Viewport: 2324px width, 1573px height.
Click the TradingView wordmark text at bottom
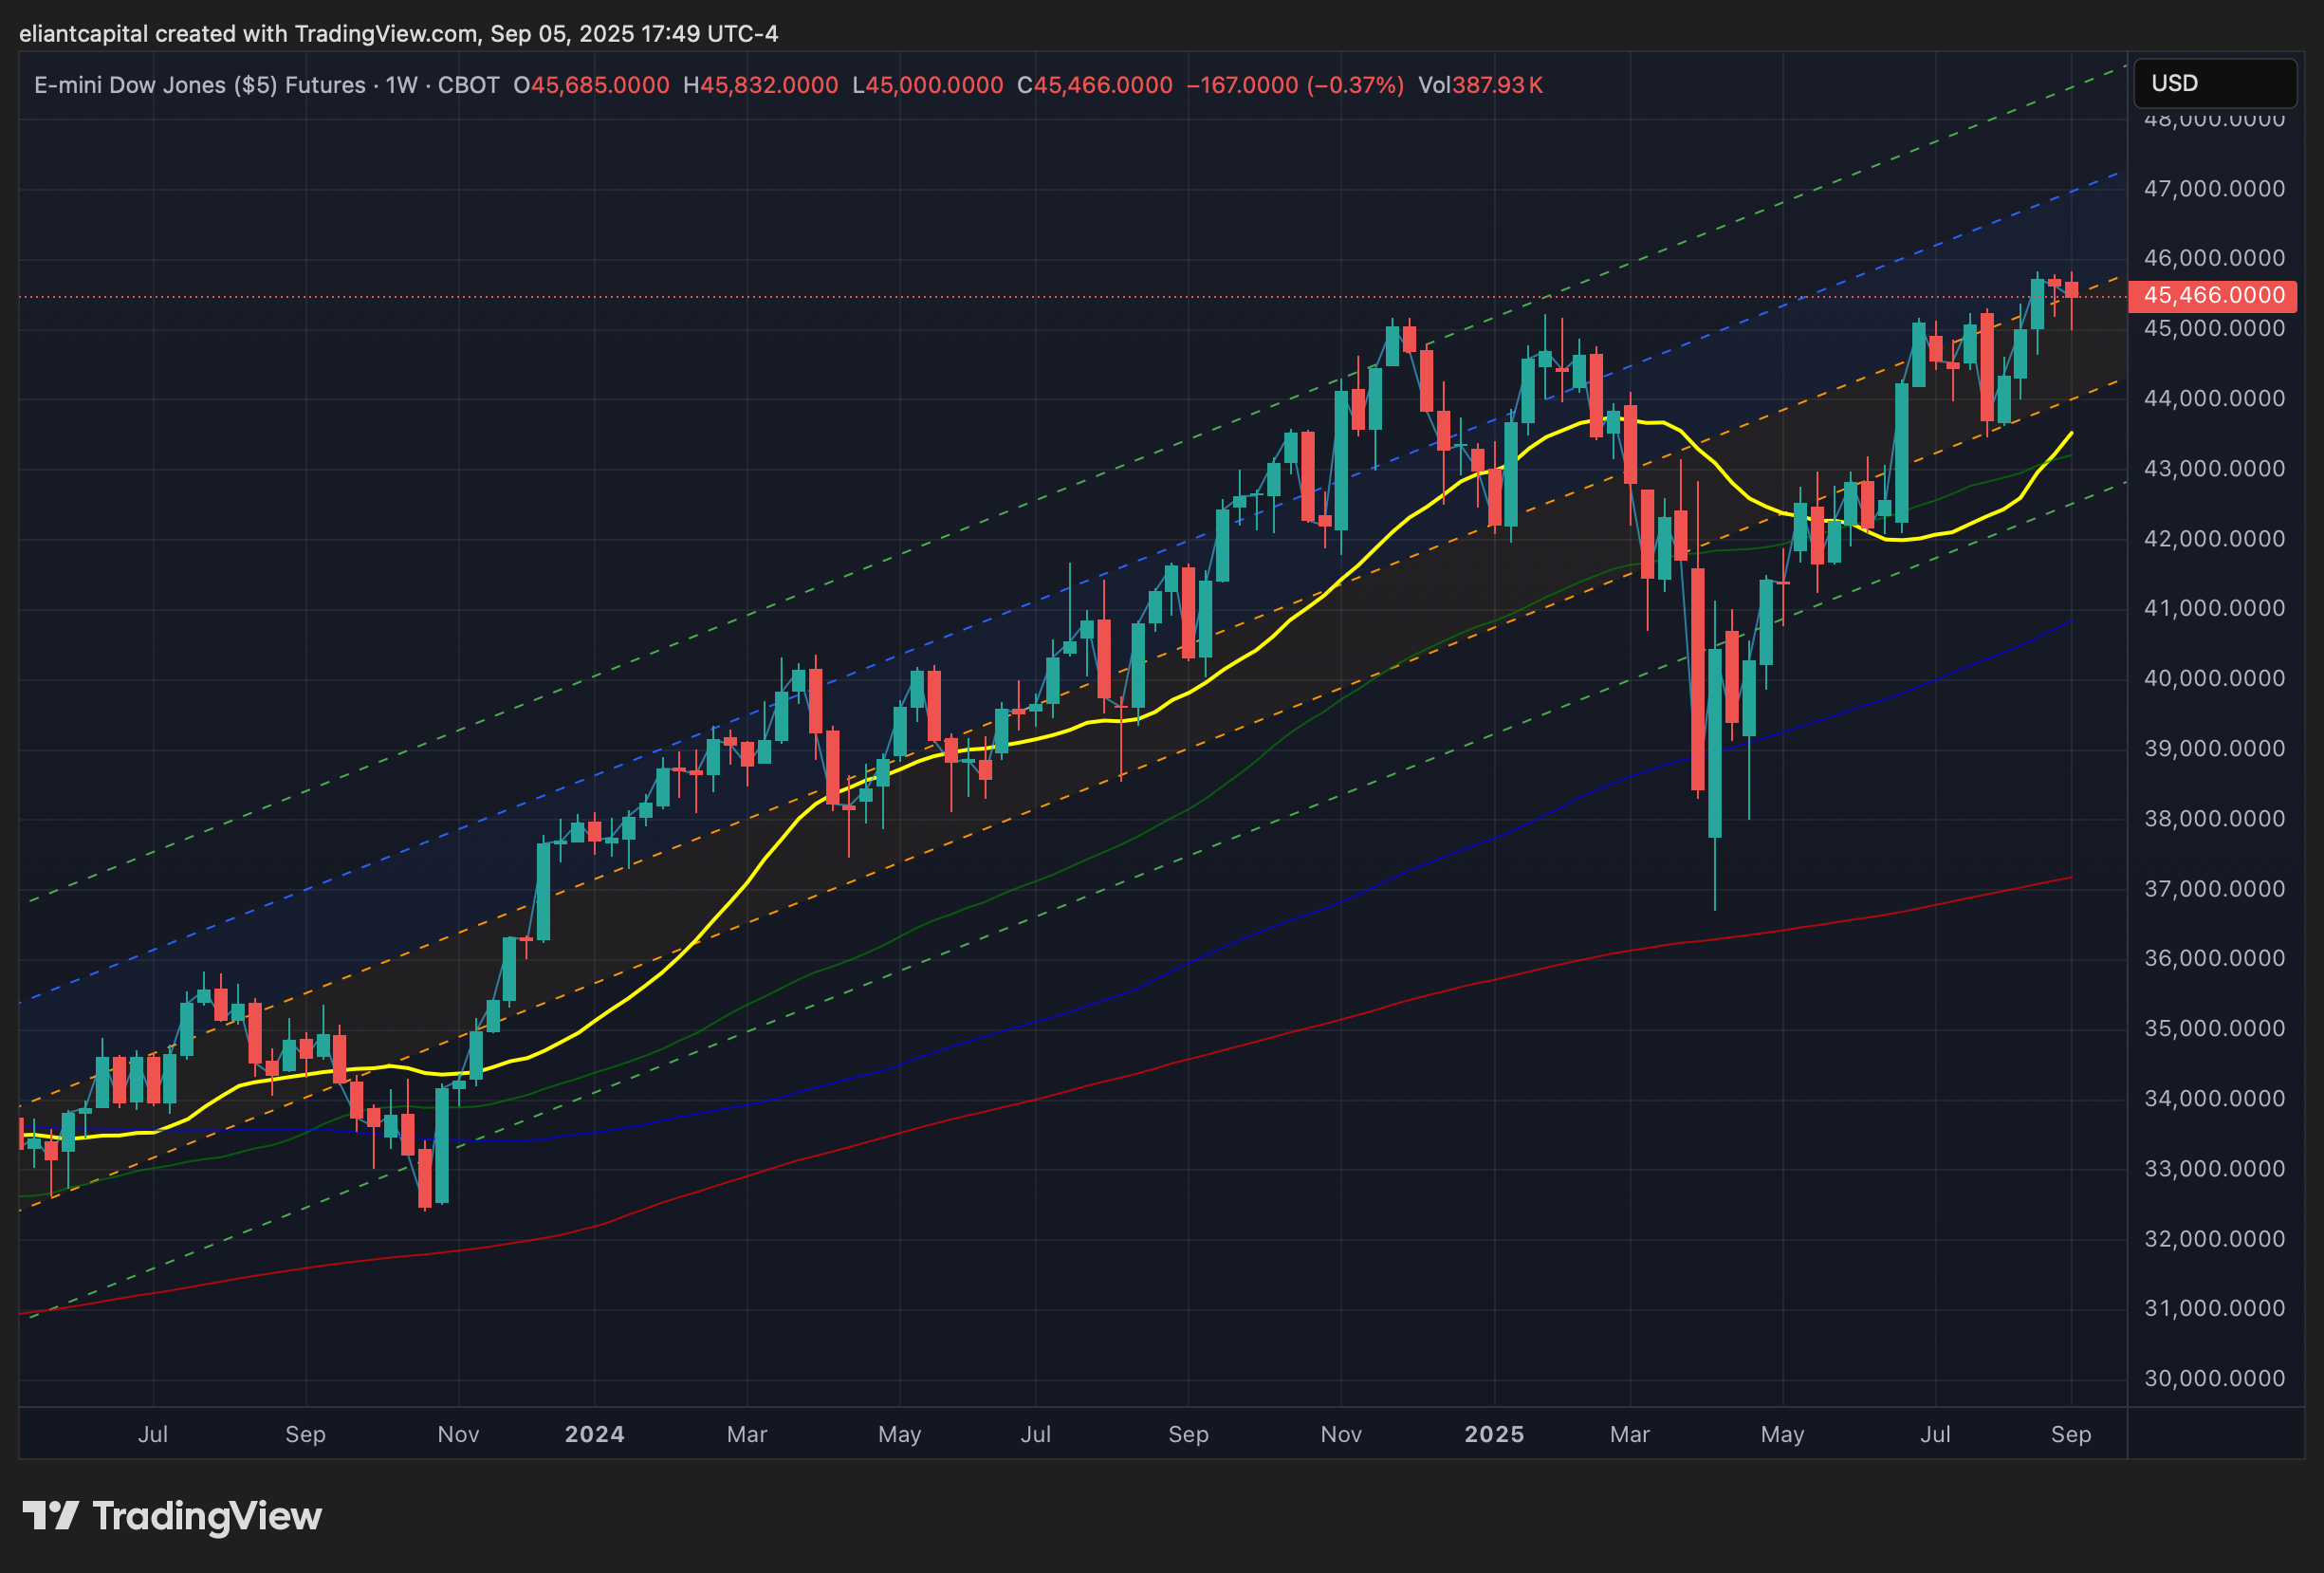coord(207,1516)
